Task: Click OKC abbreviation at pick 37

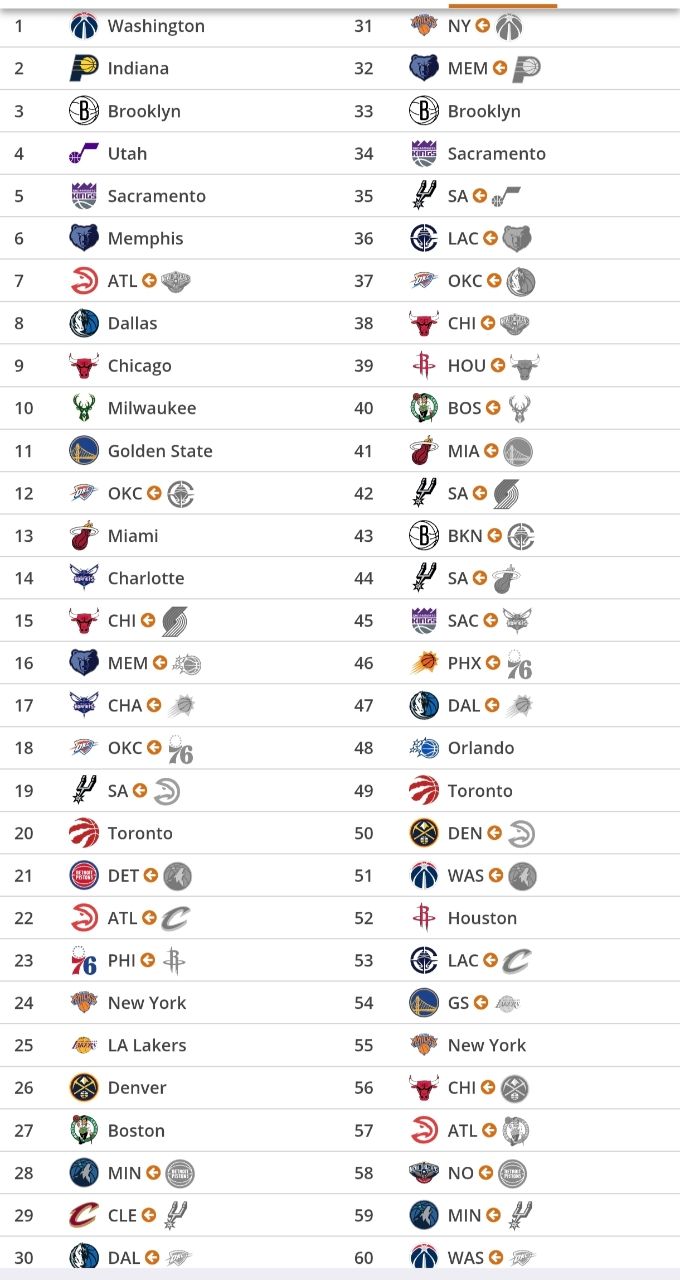Action: tap(465, 281)
